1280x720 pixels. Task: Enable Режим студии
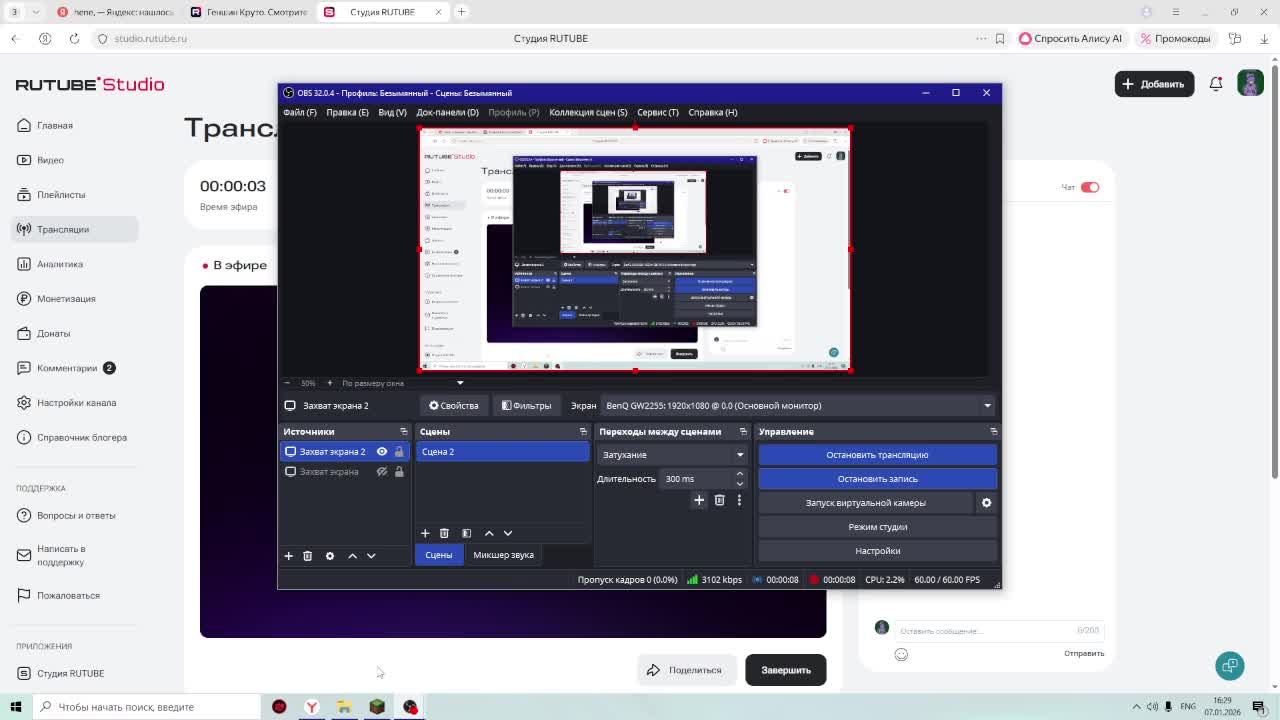[x=877, y=527]
